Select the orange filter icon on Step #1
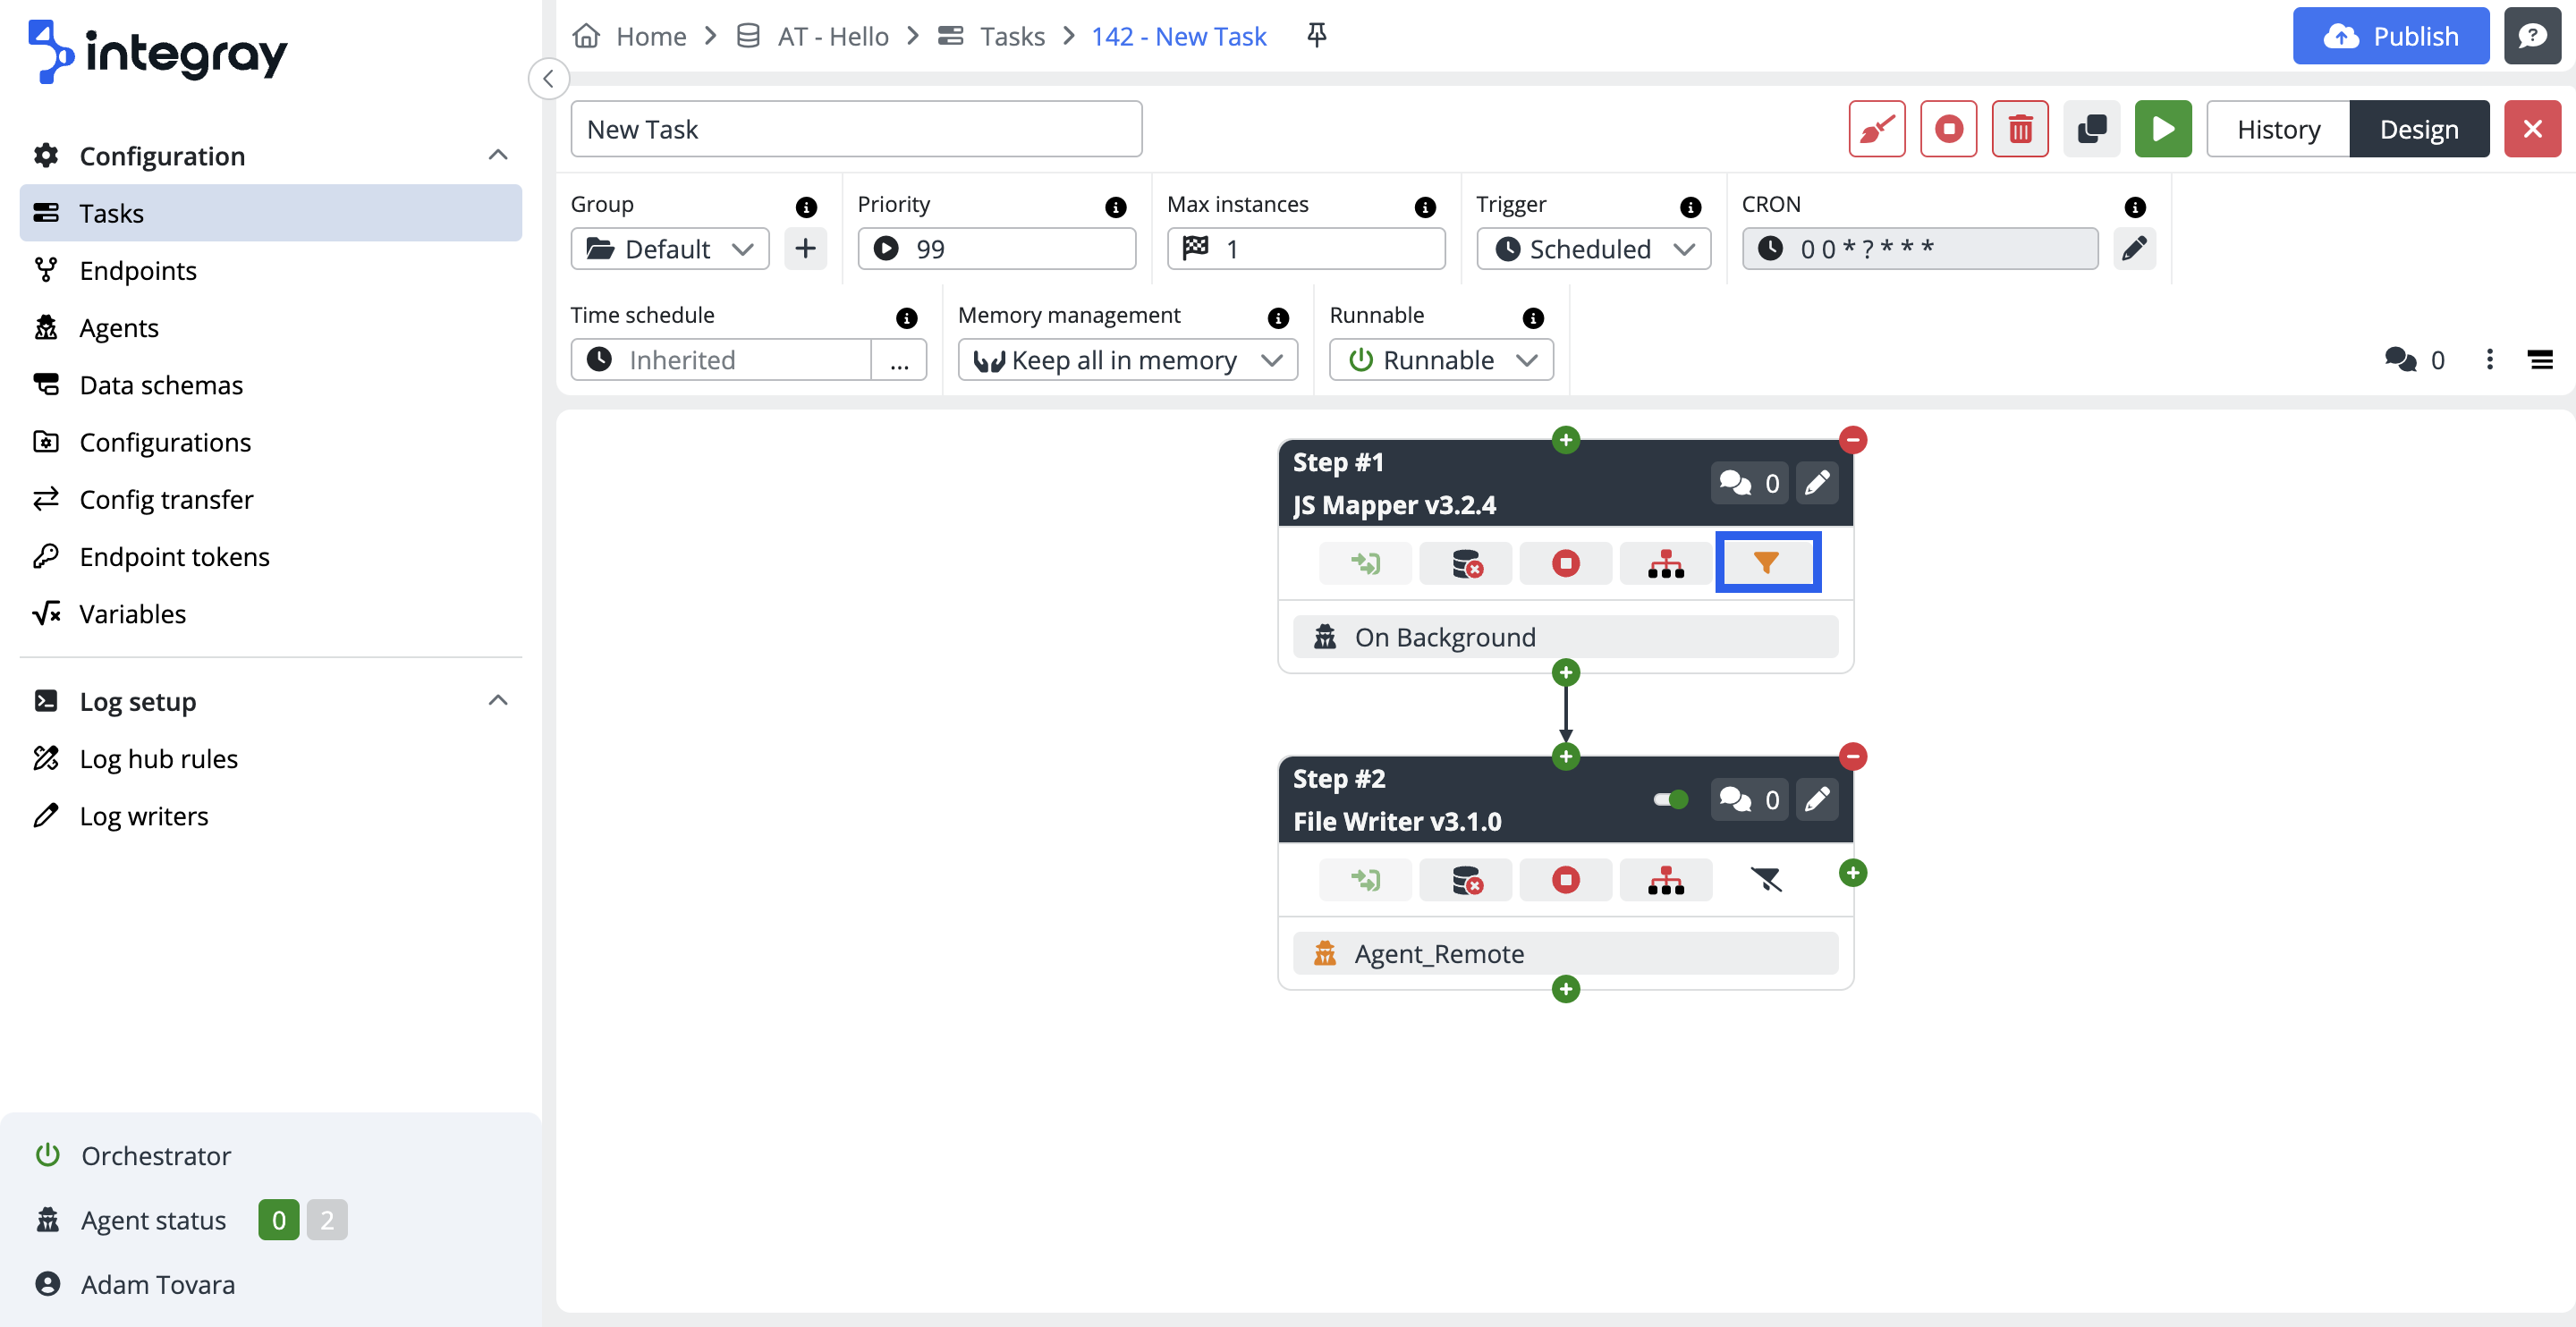Viewport: 2576px width, 1327px height. pos(1768,562)
